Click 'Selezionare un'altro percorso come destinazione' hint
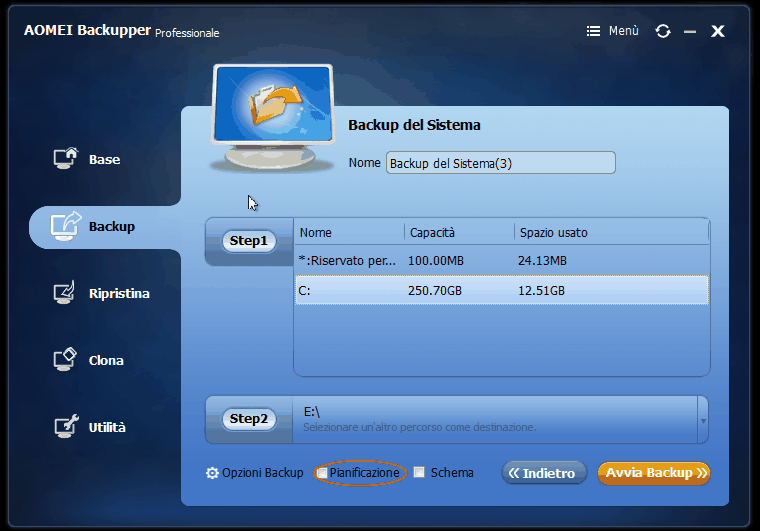Screen dimensions: 760x531 click(x=420, y=427)
